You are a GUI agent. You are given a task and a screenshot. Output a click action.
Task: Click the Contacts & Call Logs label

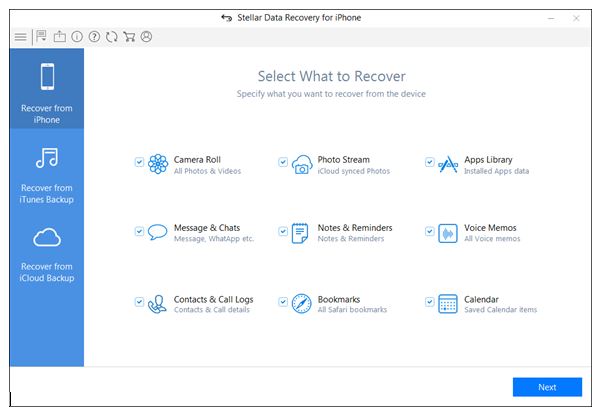coord(214,299)
